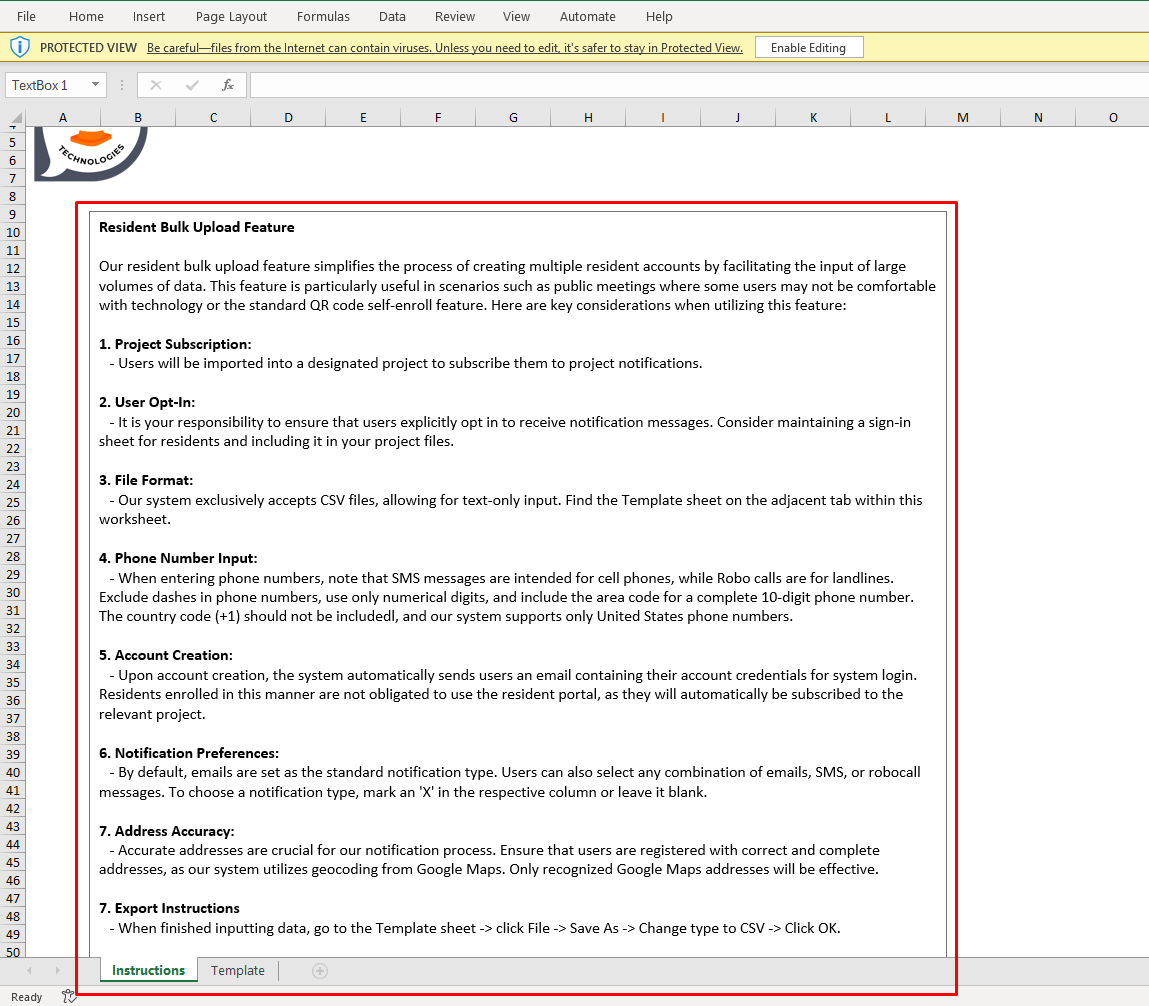
Task: Click the '3. File Format:' heading
Action: 146,481
